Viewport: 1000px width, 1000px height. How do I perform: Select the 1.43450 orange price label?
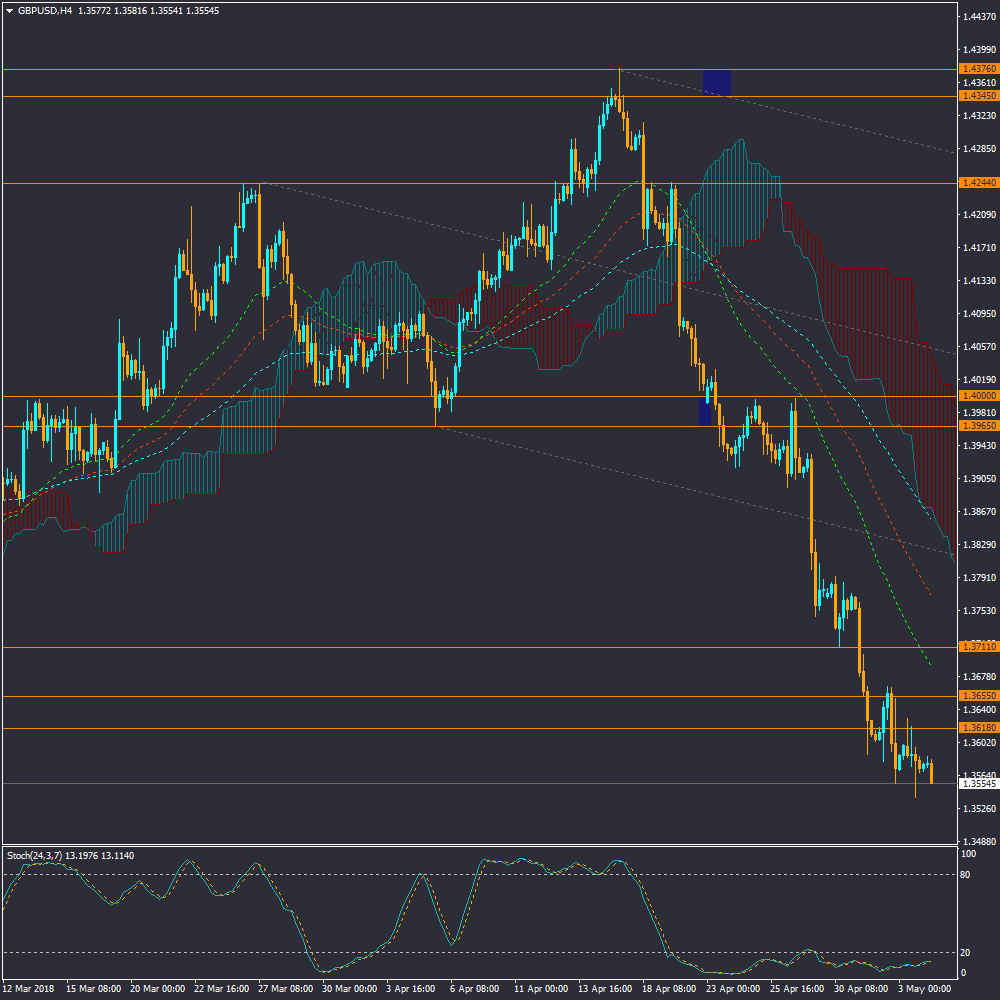click(x=978, y=96)
